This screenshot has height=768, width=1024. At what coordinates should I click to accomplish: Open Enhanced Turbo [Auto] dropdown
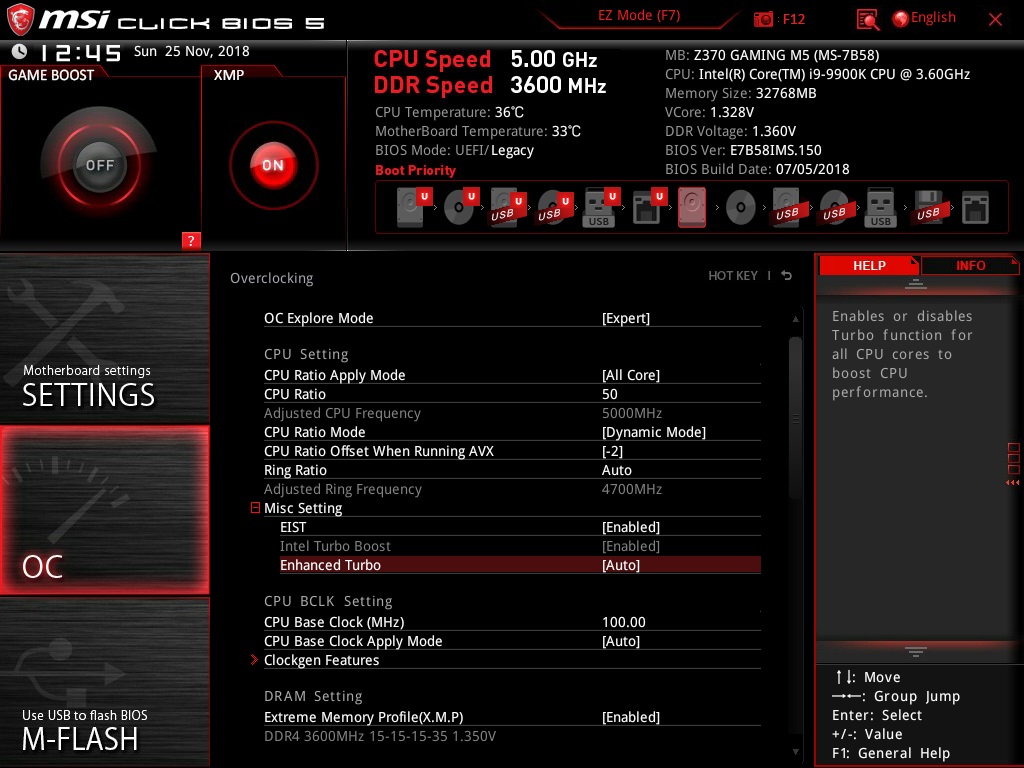click(x=620, y=565)
